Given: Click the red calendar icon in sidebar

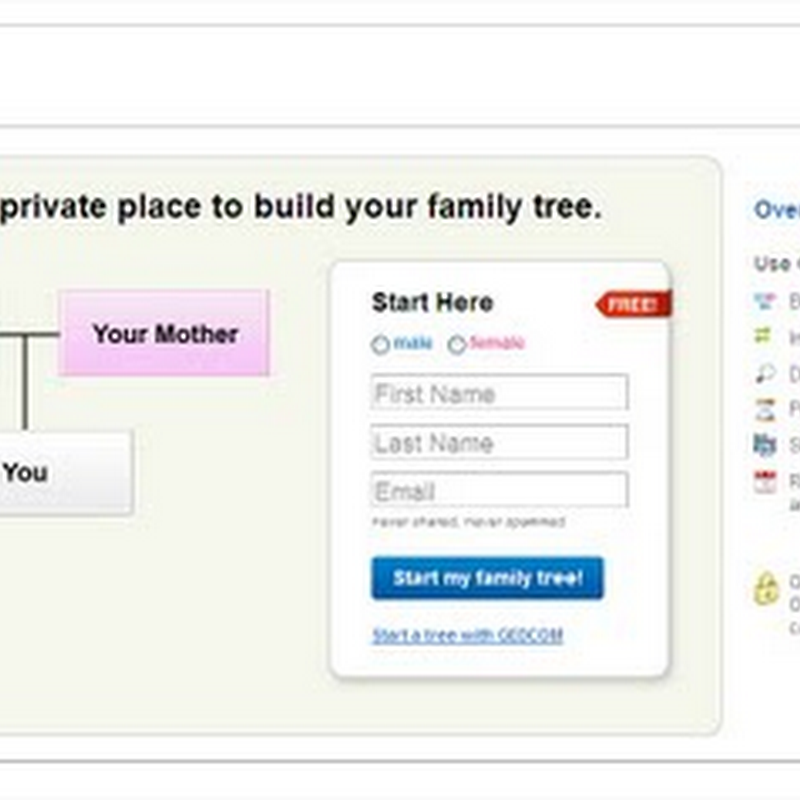Looking at the screenshot, I should [765, 482].
